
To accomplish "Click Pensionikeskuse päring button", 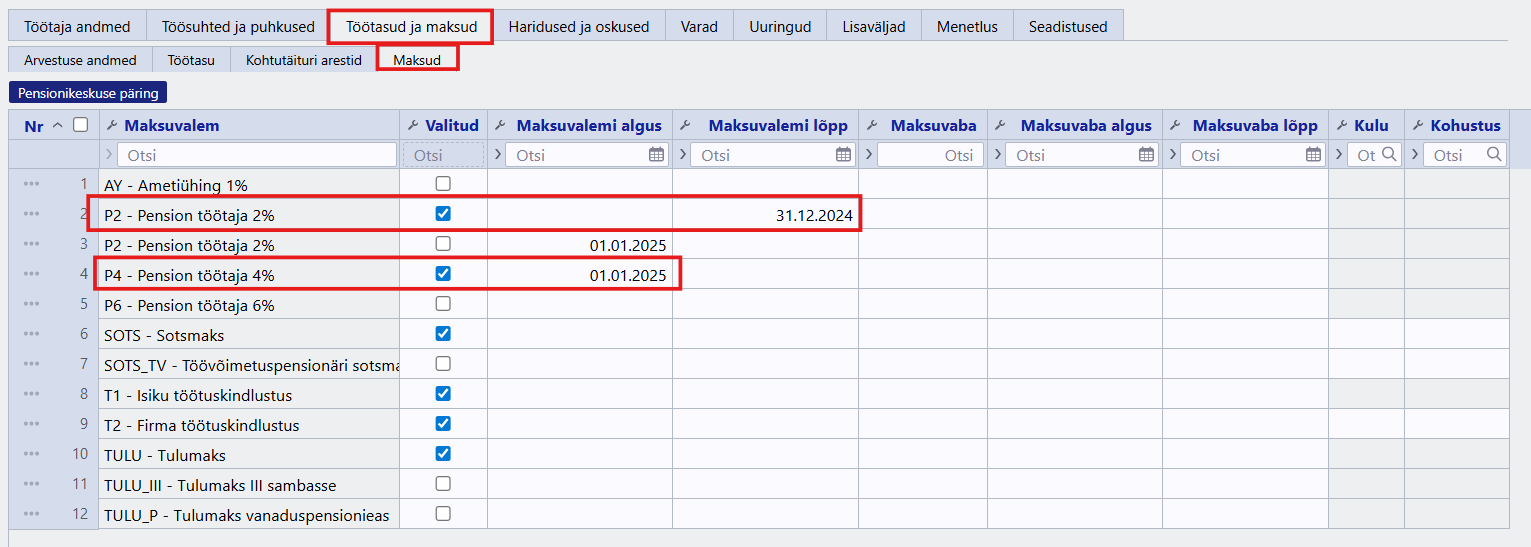I will 88,93.
